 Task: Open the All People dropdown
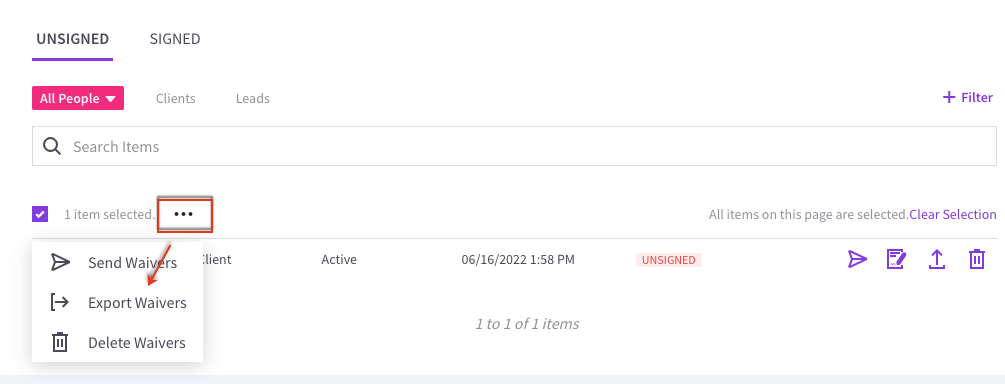click(78, 98)
